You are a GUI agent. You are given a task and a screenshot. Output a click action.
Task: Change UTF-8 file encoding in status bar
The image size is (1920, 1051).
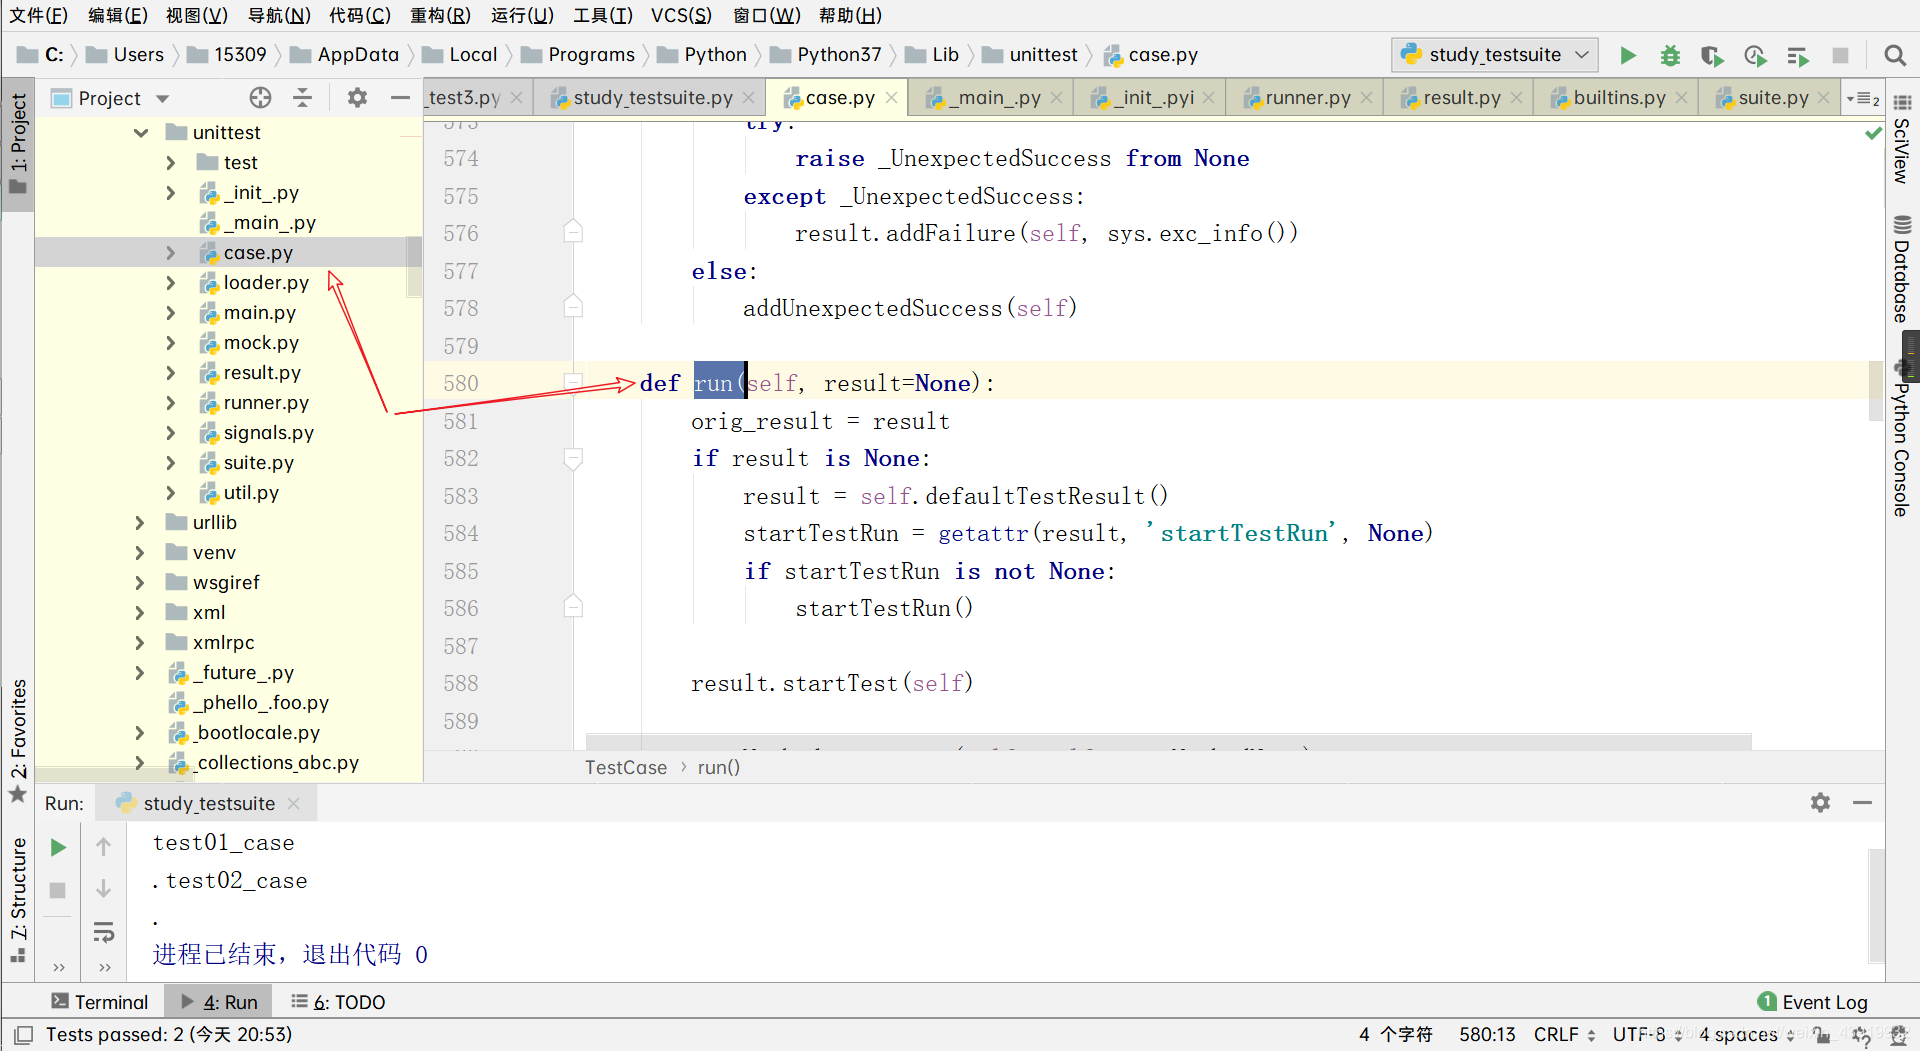coord(1646,1034)
